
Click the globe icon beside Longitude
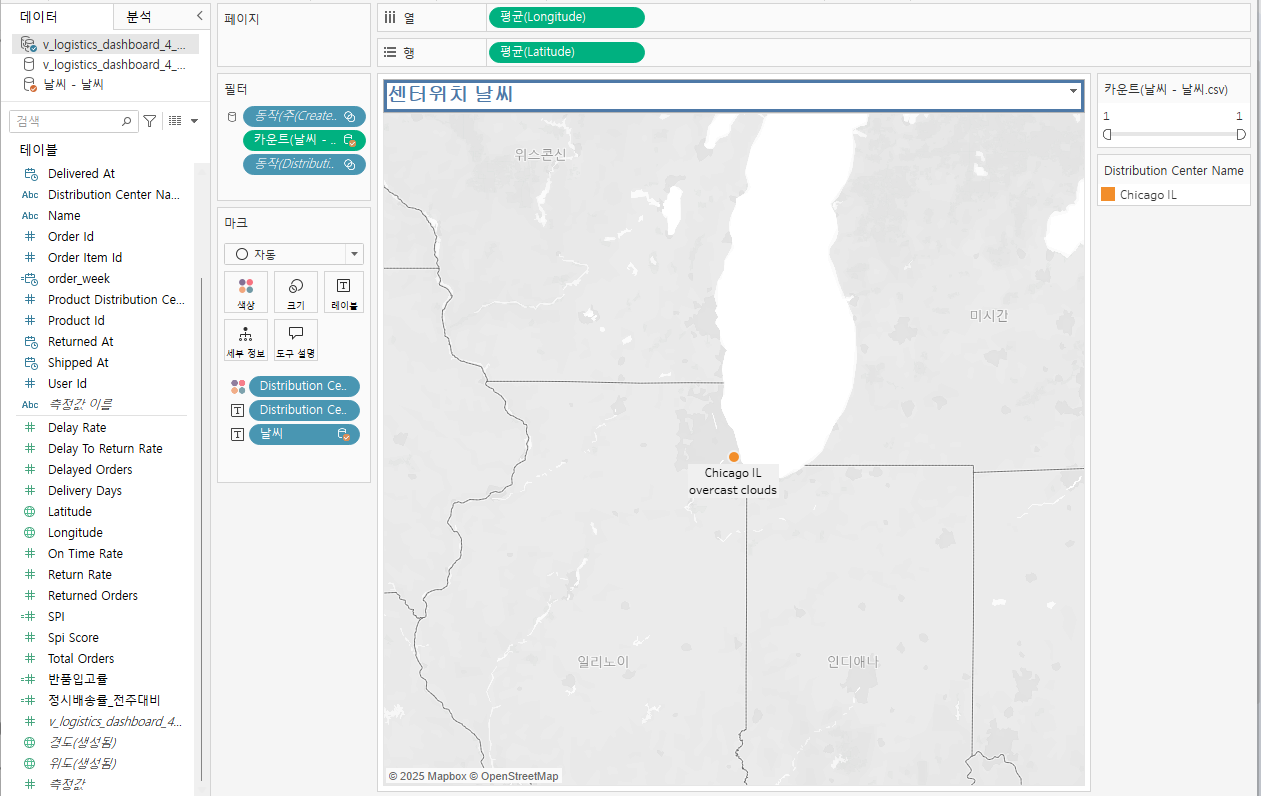29,533
